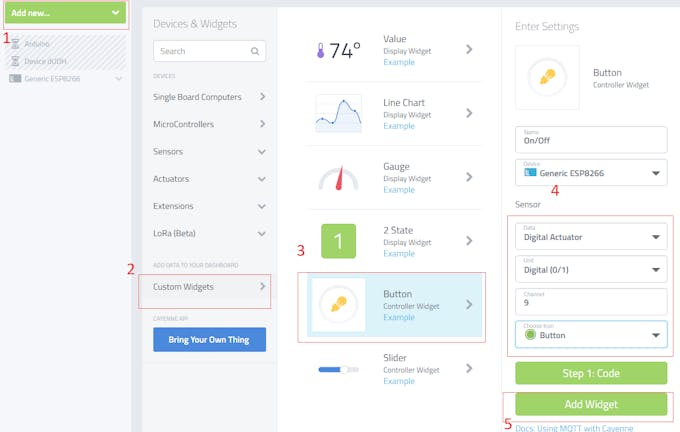Edit the Name field showing On/Off

pyautogui.click(x=591, y=140)
